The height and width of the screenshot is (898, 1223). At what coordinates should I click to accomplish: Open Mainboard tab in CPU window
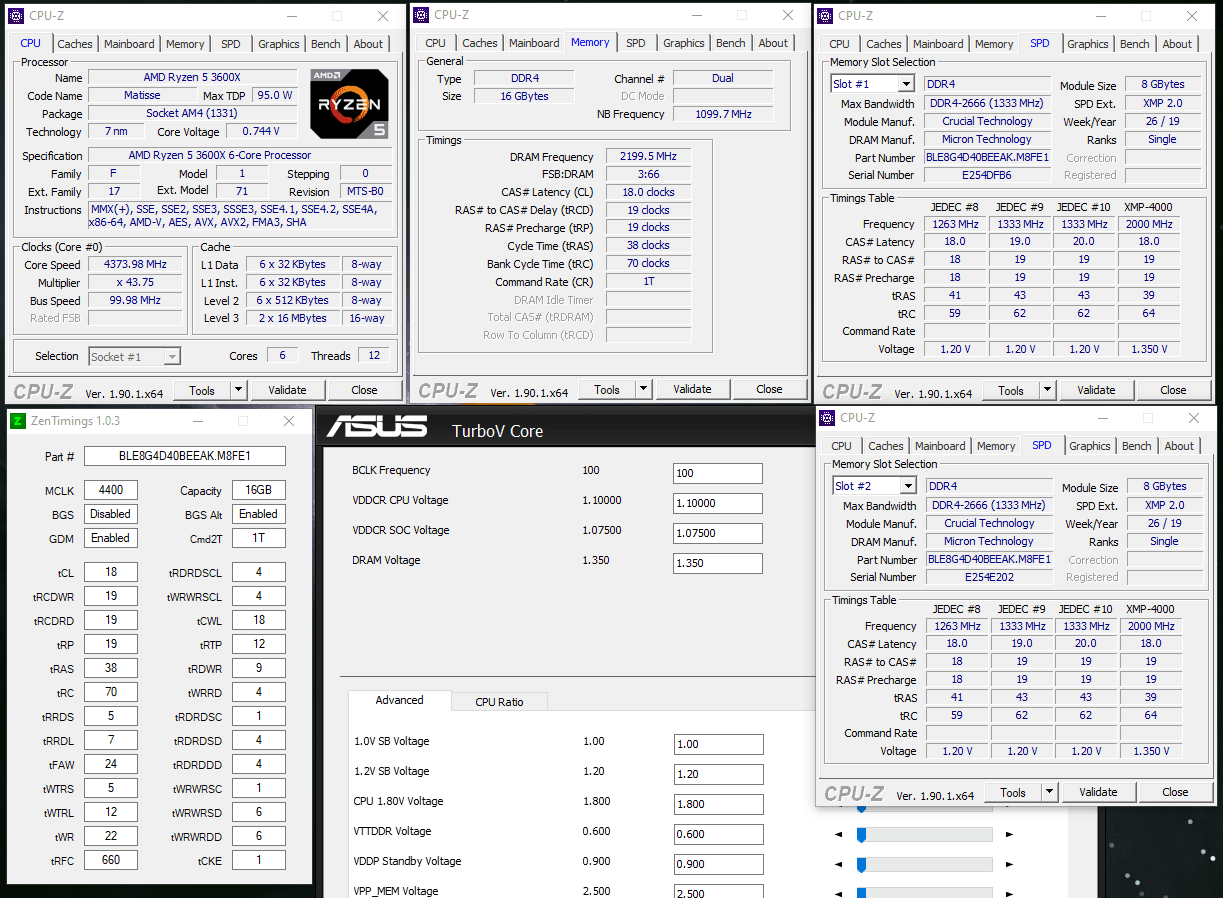point(130,44)
